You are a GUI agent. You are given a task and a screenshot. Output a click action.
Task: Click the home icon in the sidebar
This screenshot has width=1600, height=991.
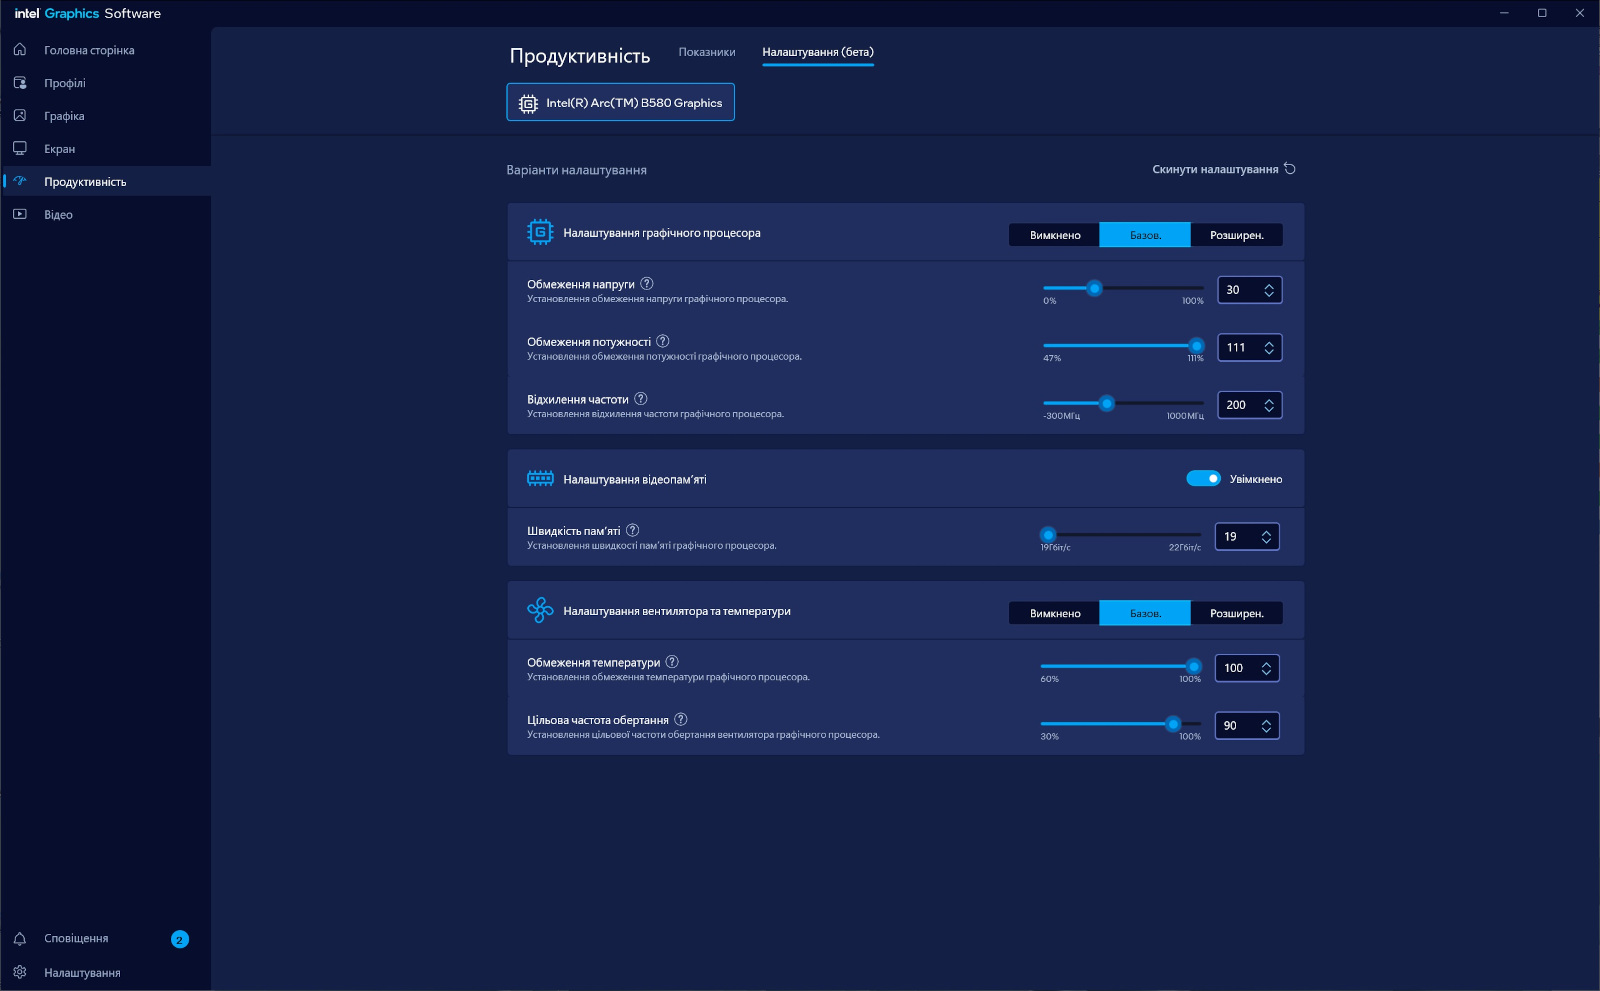point(20,50)
